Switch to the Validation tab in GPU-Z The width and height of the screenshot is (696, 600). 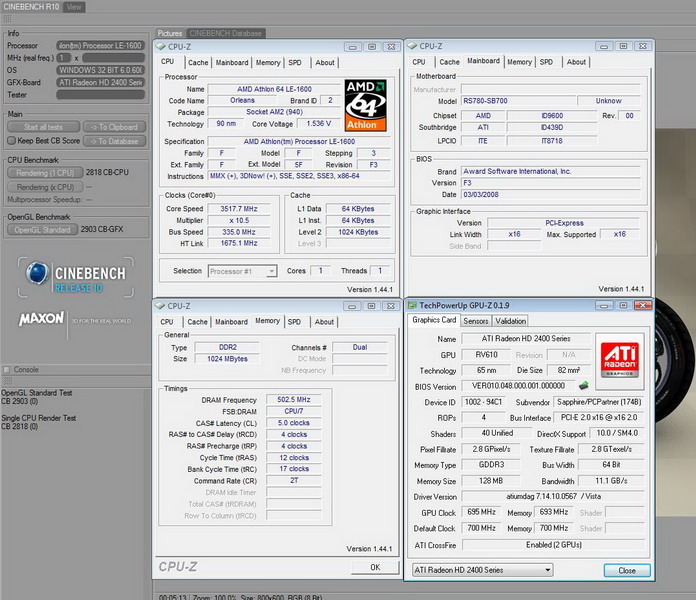click(510, 321)
